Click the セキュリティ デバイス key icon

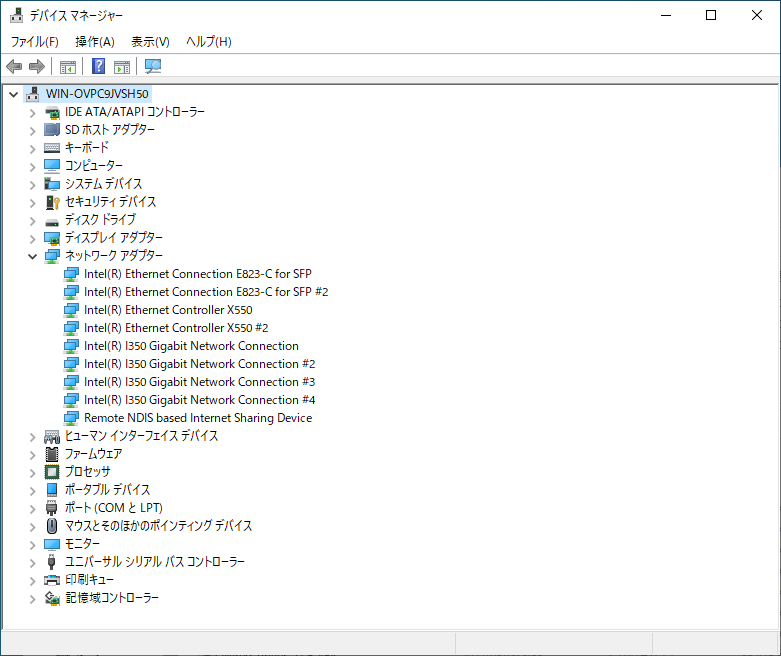[52, 202]
